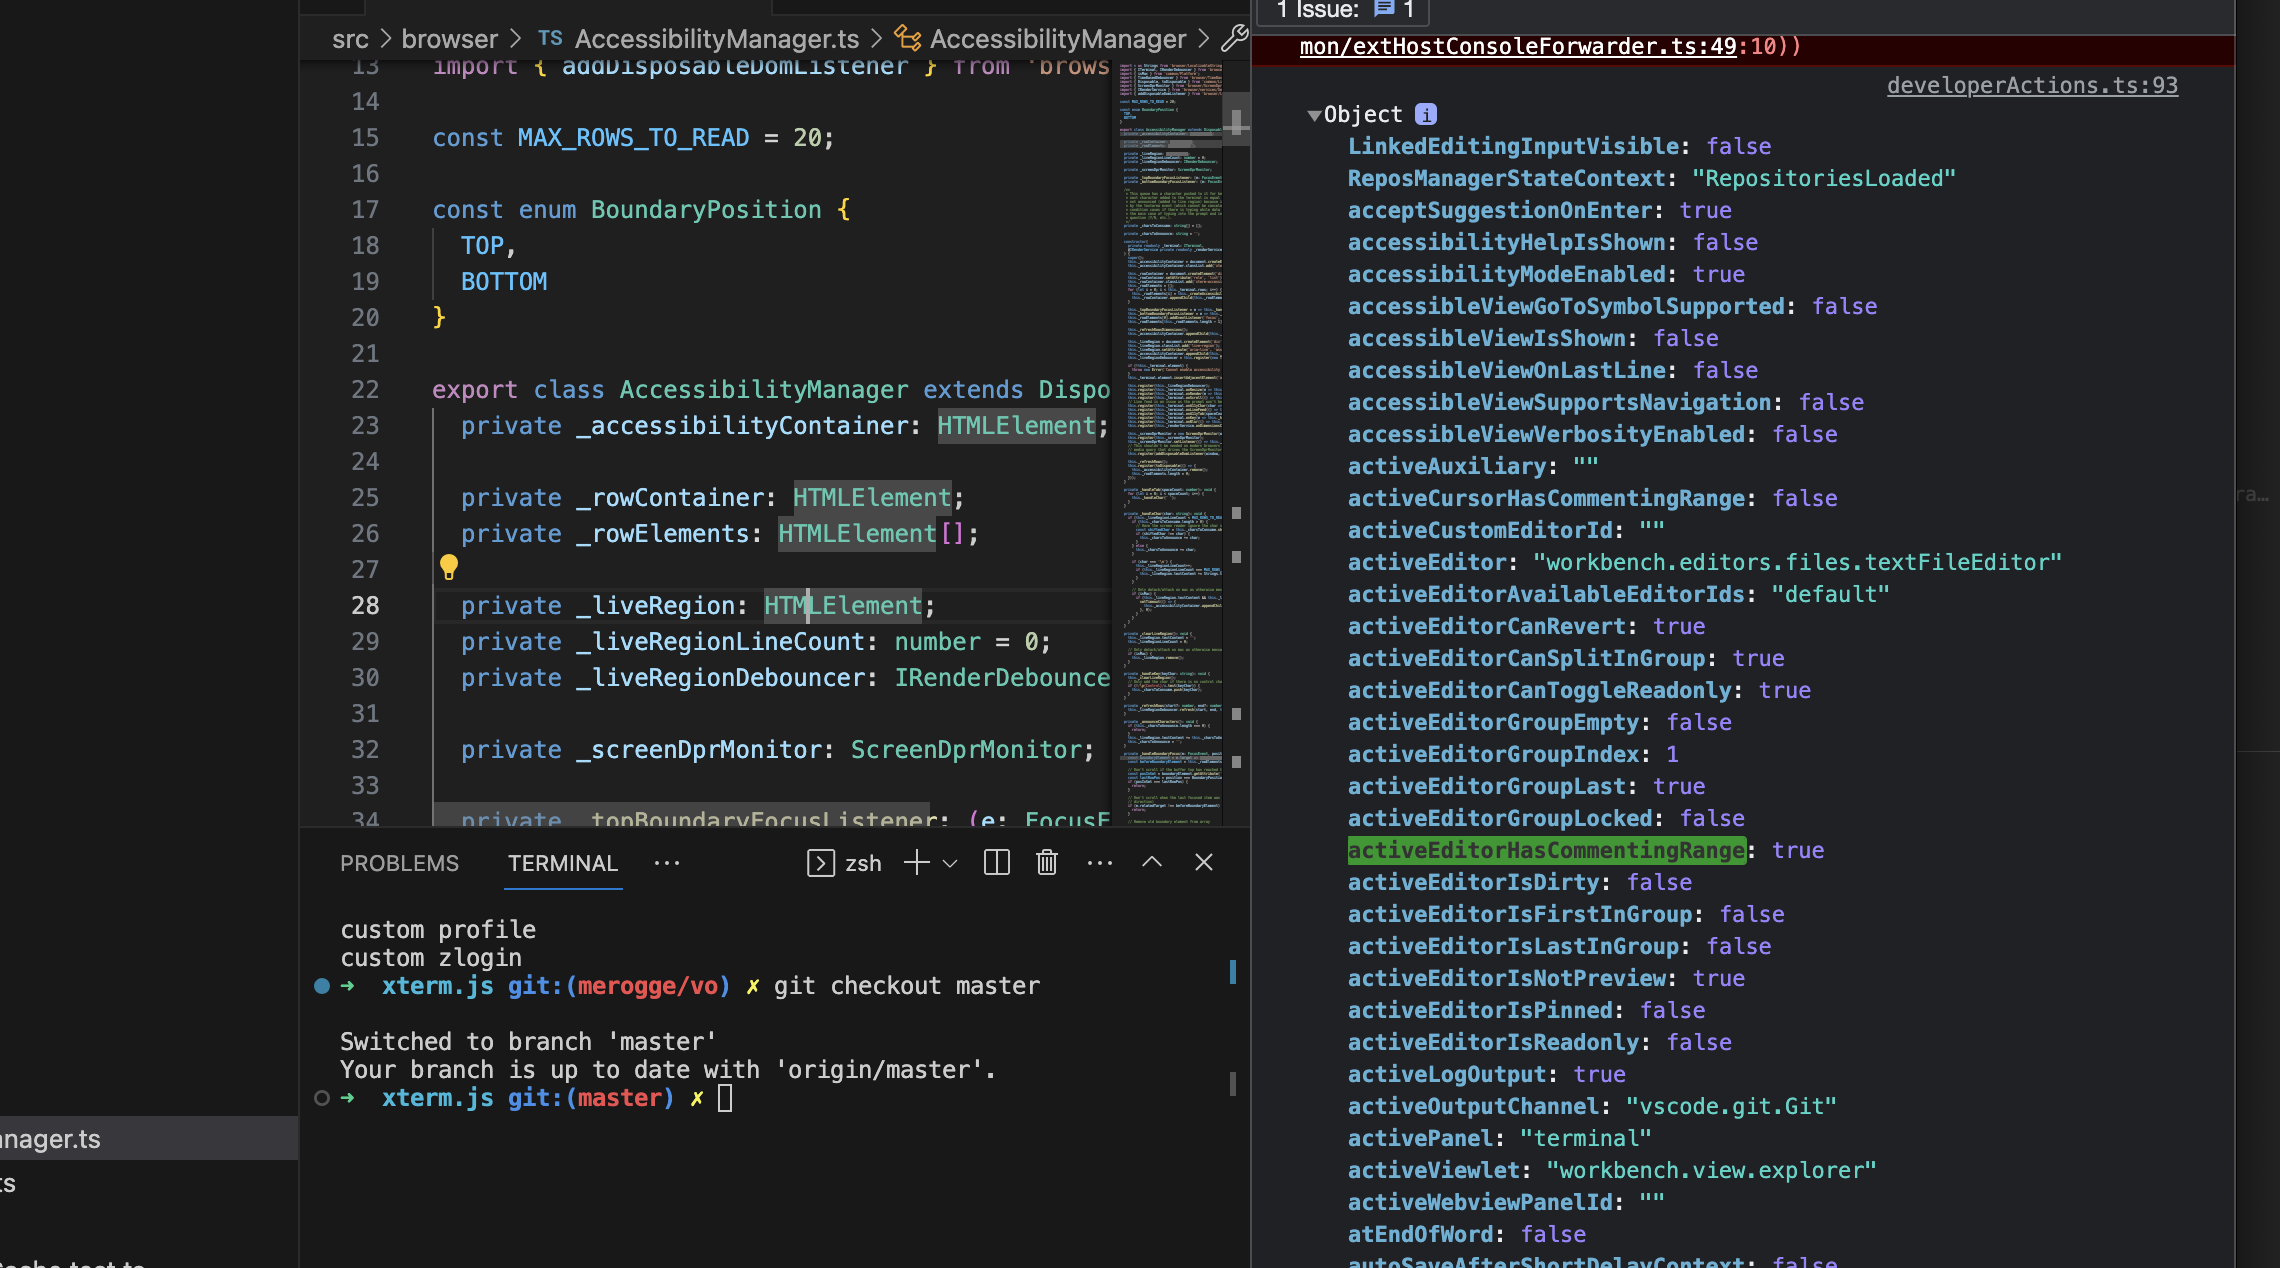Viewport: 2280px width, 1268px height.
Task: Switch to the PROBLEMS tab
Action: (x=399, y=863)
